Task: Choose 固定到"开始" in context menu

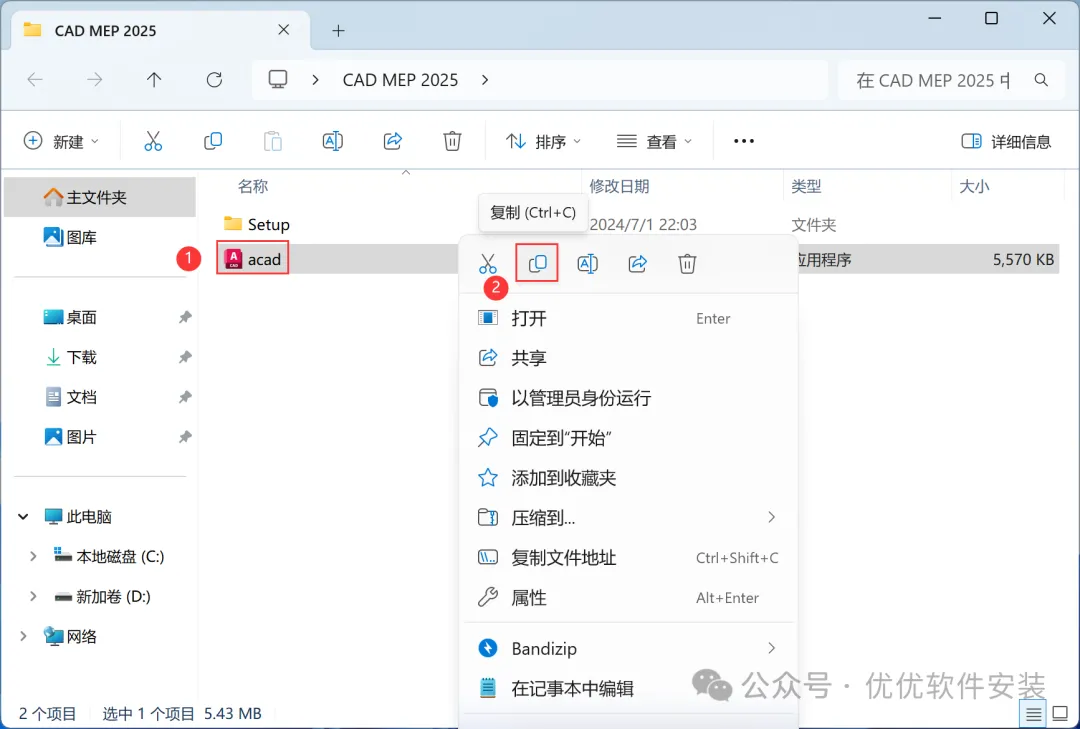Action: coord(628,438)
